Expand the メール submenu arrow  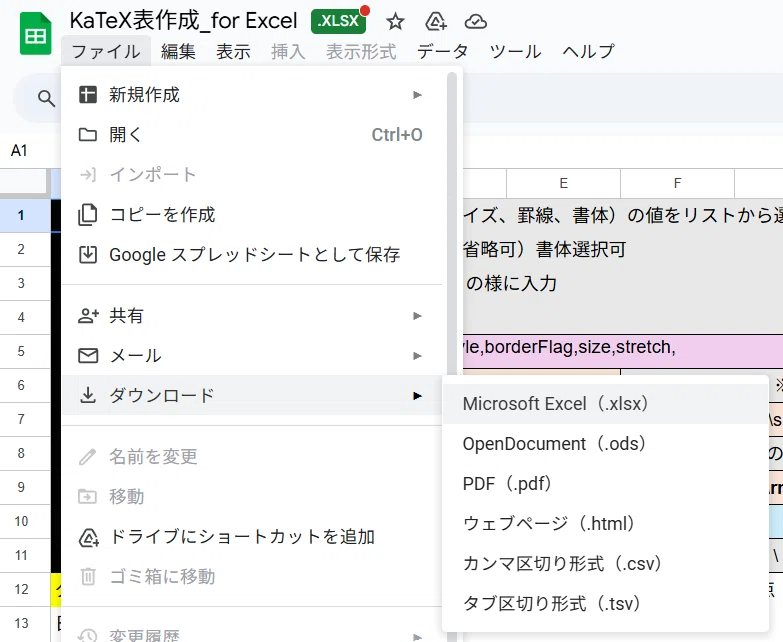(x=417, y=356)
